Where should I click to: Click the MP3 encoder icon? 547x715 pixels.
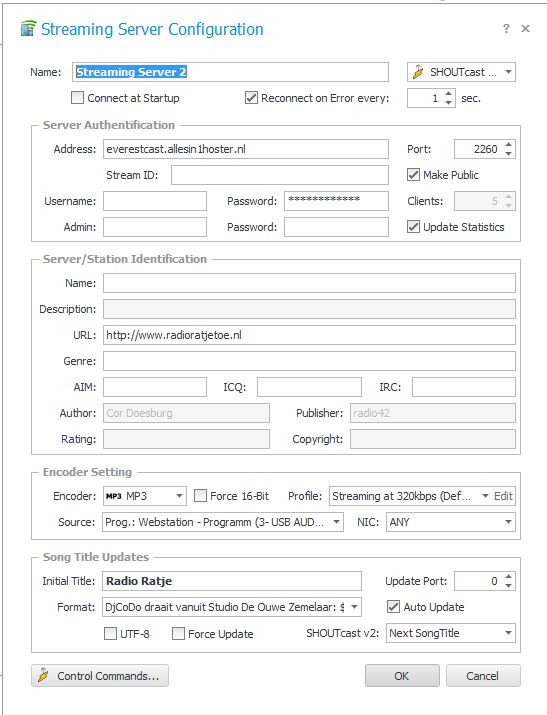click(114, 496)
